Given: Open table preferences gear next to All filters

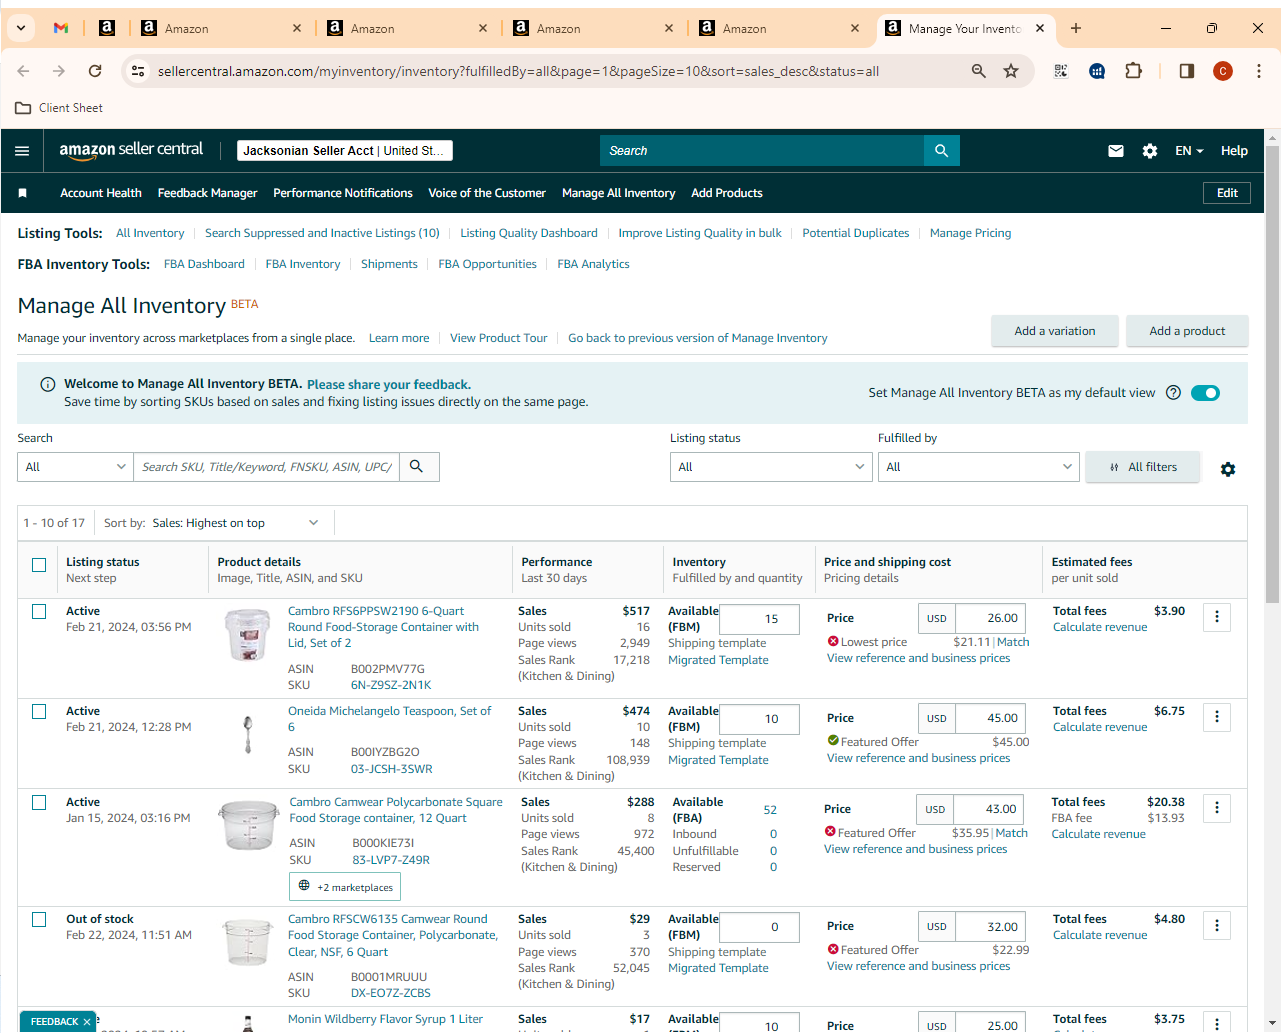Looking at the screenshot, I should tap(1228, 469).
